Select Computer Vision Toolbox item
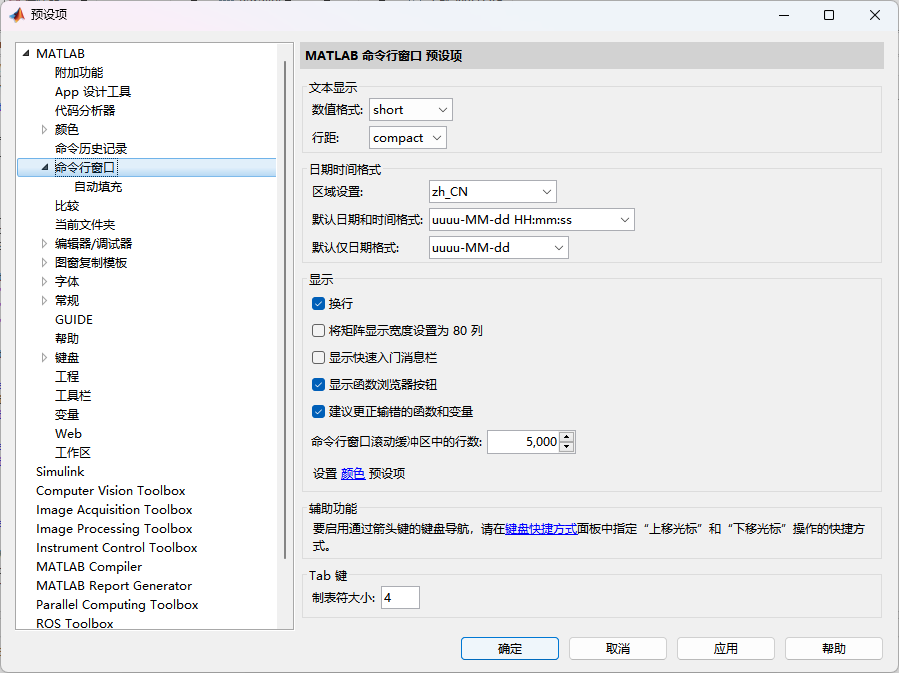This screenshot has height=673, width=899. (111, 491)
